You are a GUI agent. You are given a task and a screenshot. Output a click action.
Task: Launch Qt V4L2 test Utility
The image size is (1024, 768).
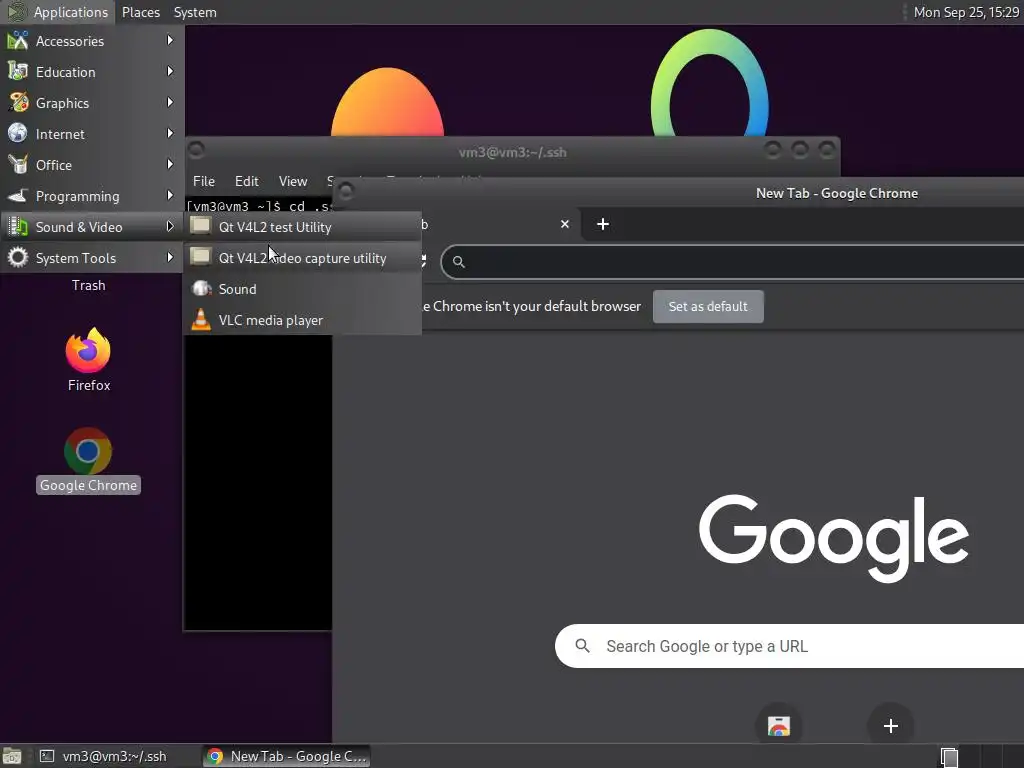(x=302, y=227)
